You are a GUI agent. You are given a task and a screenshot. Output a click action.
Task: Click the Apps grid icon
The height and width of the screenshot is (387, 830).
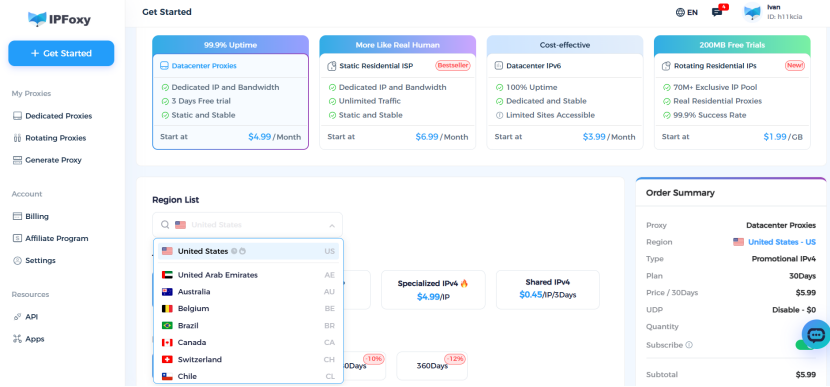coord(17,339)
